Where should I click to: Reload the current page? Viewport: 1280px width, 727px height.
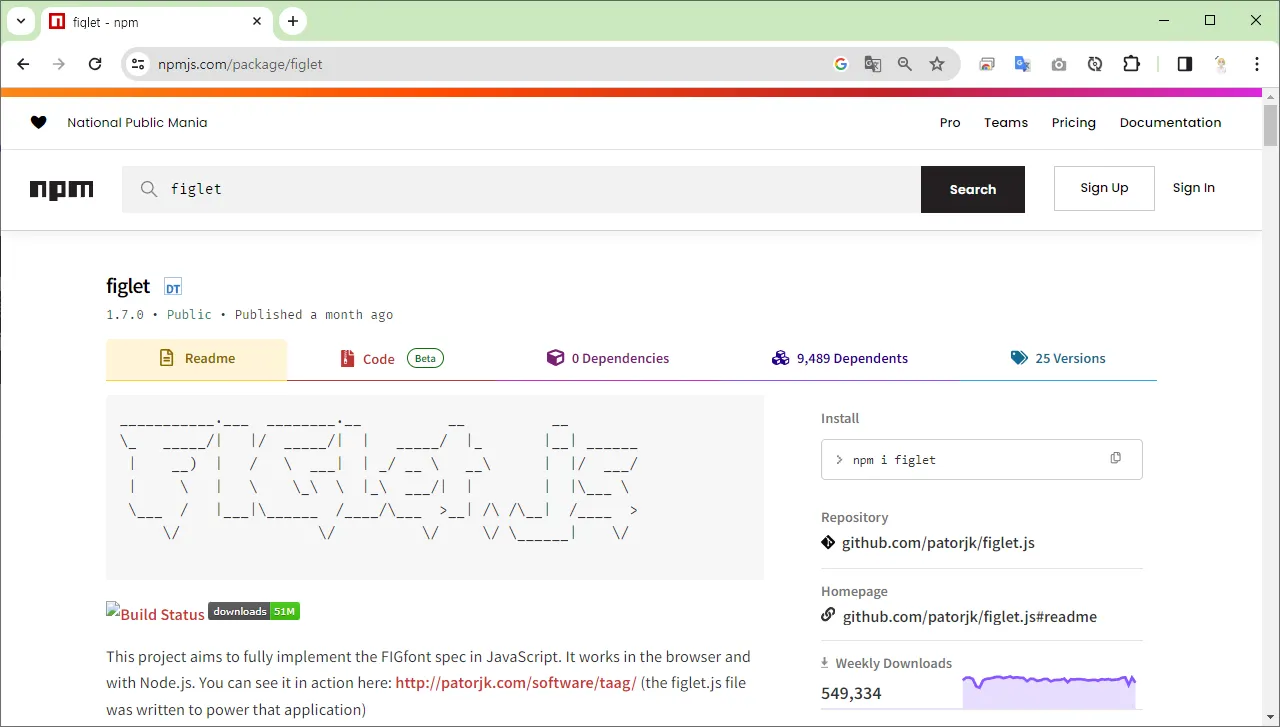tap(95, 64)
